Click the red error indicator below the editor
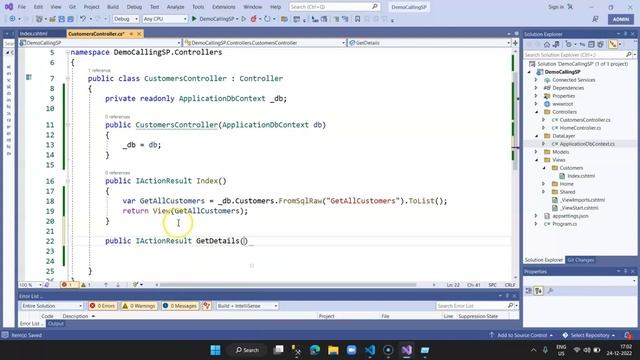 pos(68,284)
